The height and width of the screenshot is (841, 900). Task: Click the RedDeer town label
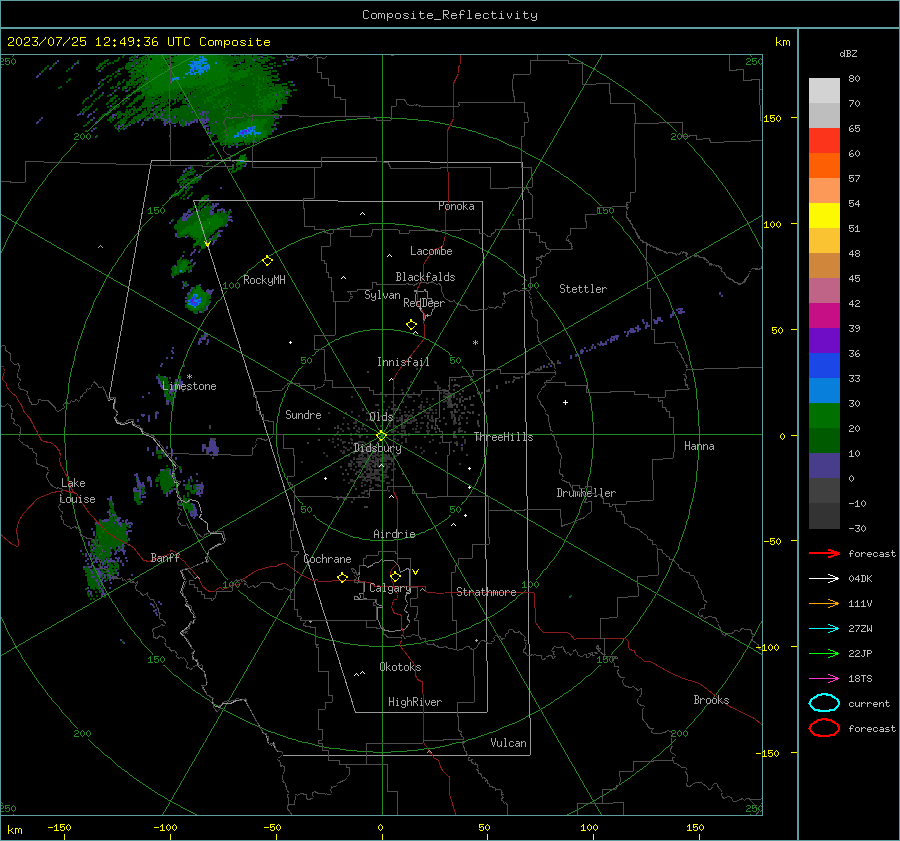(x=424, y=303)
